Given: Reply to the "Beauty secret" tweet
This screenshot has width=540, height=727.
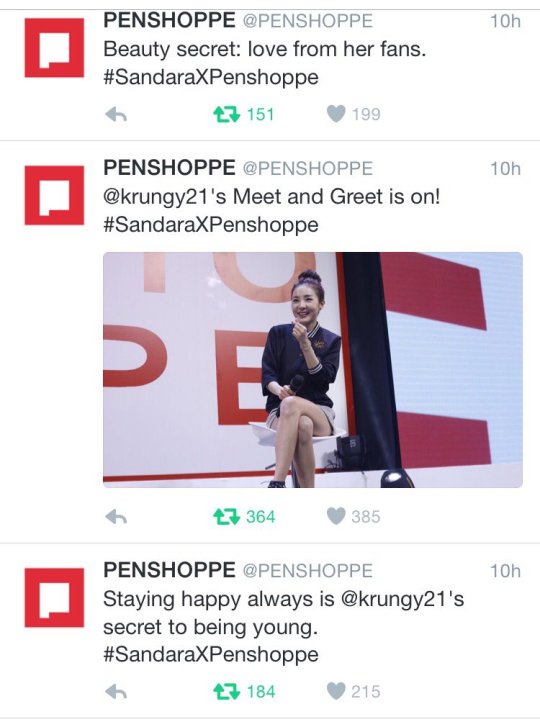Looking at the screenshot, I should click(116, 114).
